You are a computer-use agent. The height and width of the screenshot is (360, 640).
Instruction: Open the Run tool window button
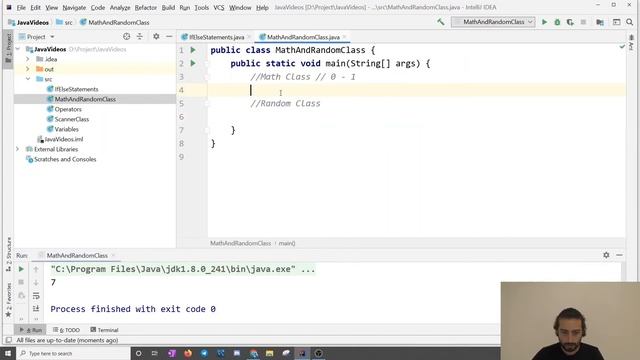[31, 330]
